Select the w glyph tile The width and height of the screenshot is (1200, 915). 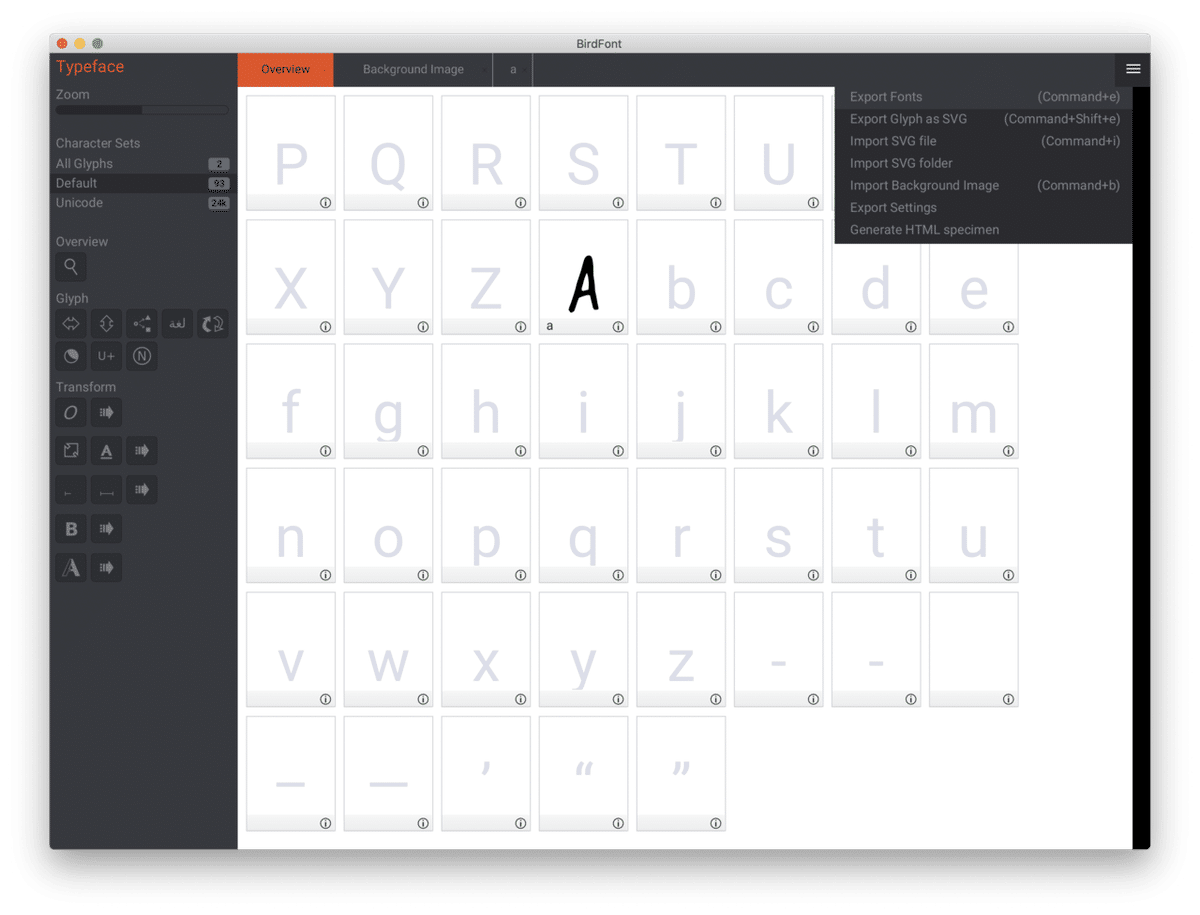coord(388,650)
